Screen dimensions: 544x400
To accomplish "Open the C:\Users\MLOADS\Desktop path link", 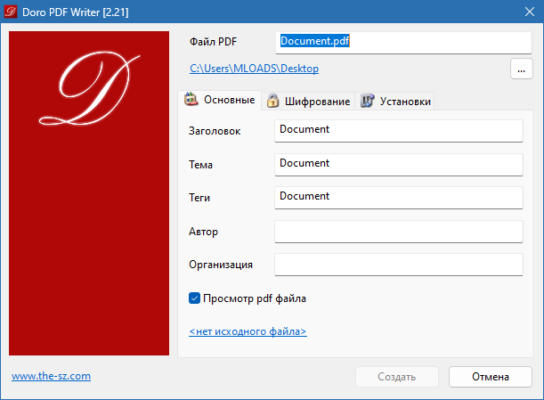I will click(x=254, y=68).
